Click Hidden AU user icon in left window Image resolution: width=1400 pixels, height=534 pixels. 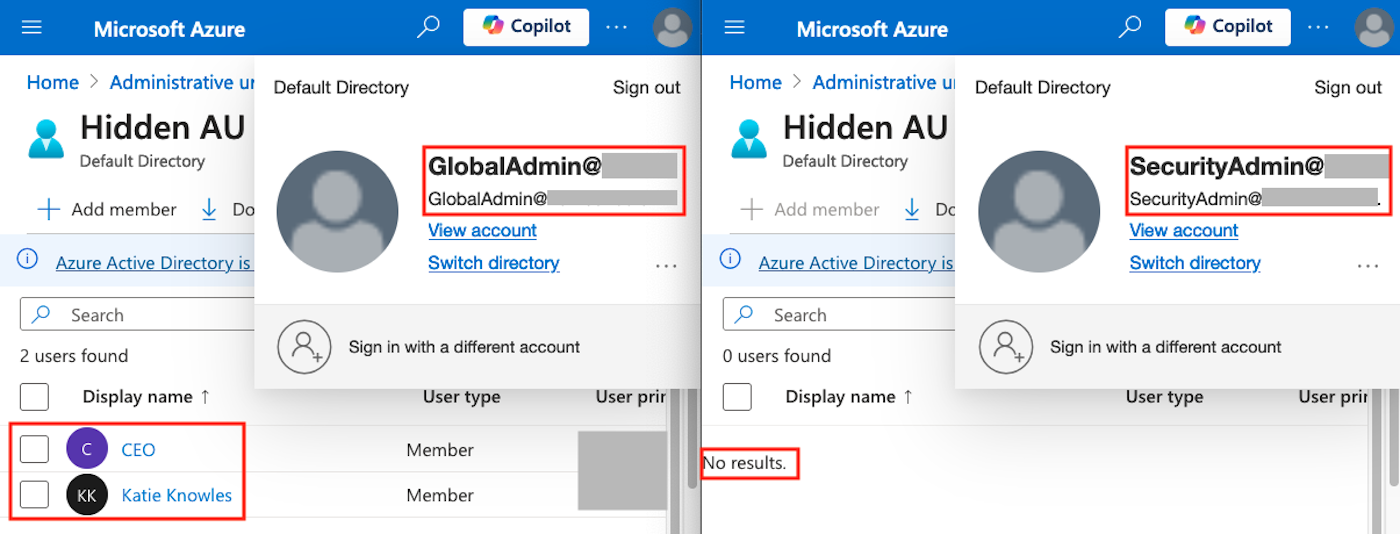coord(46,139)
